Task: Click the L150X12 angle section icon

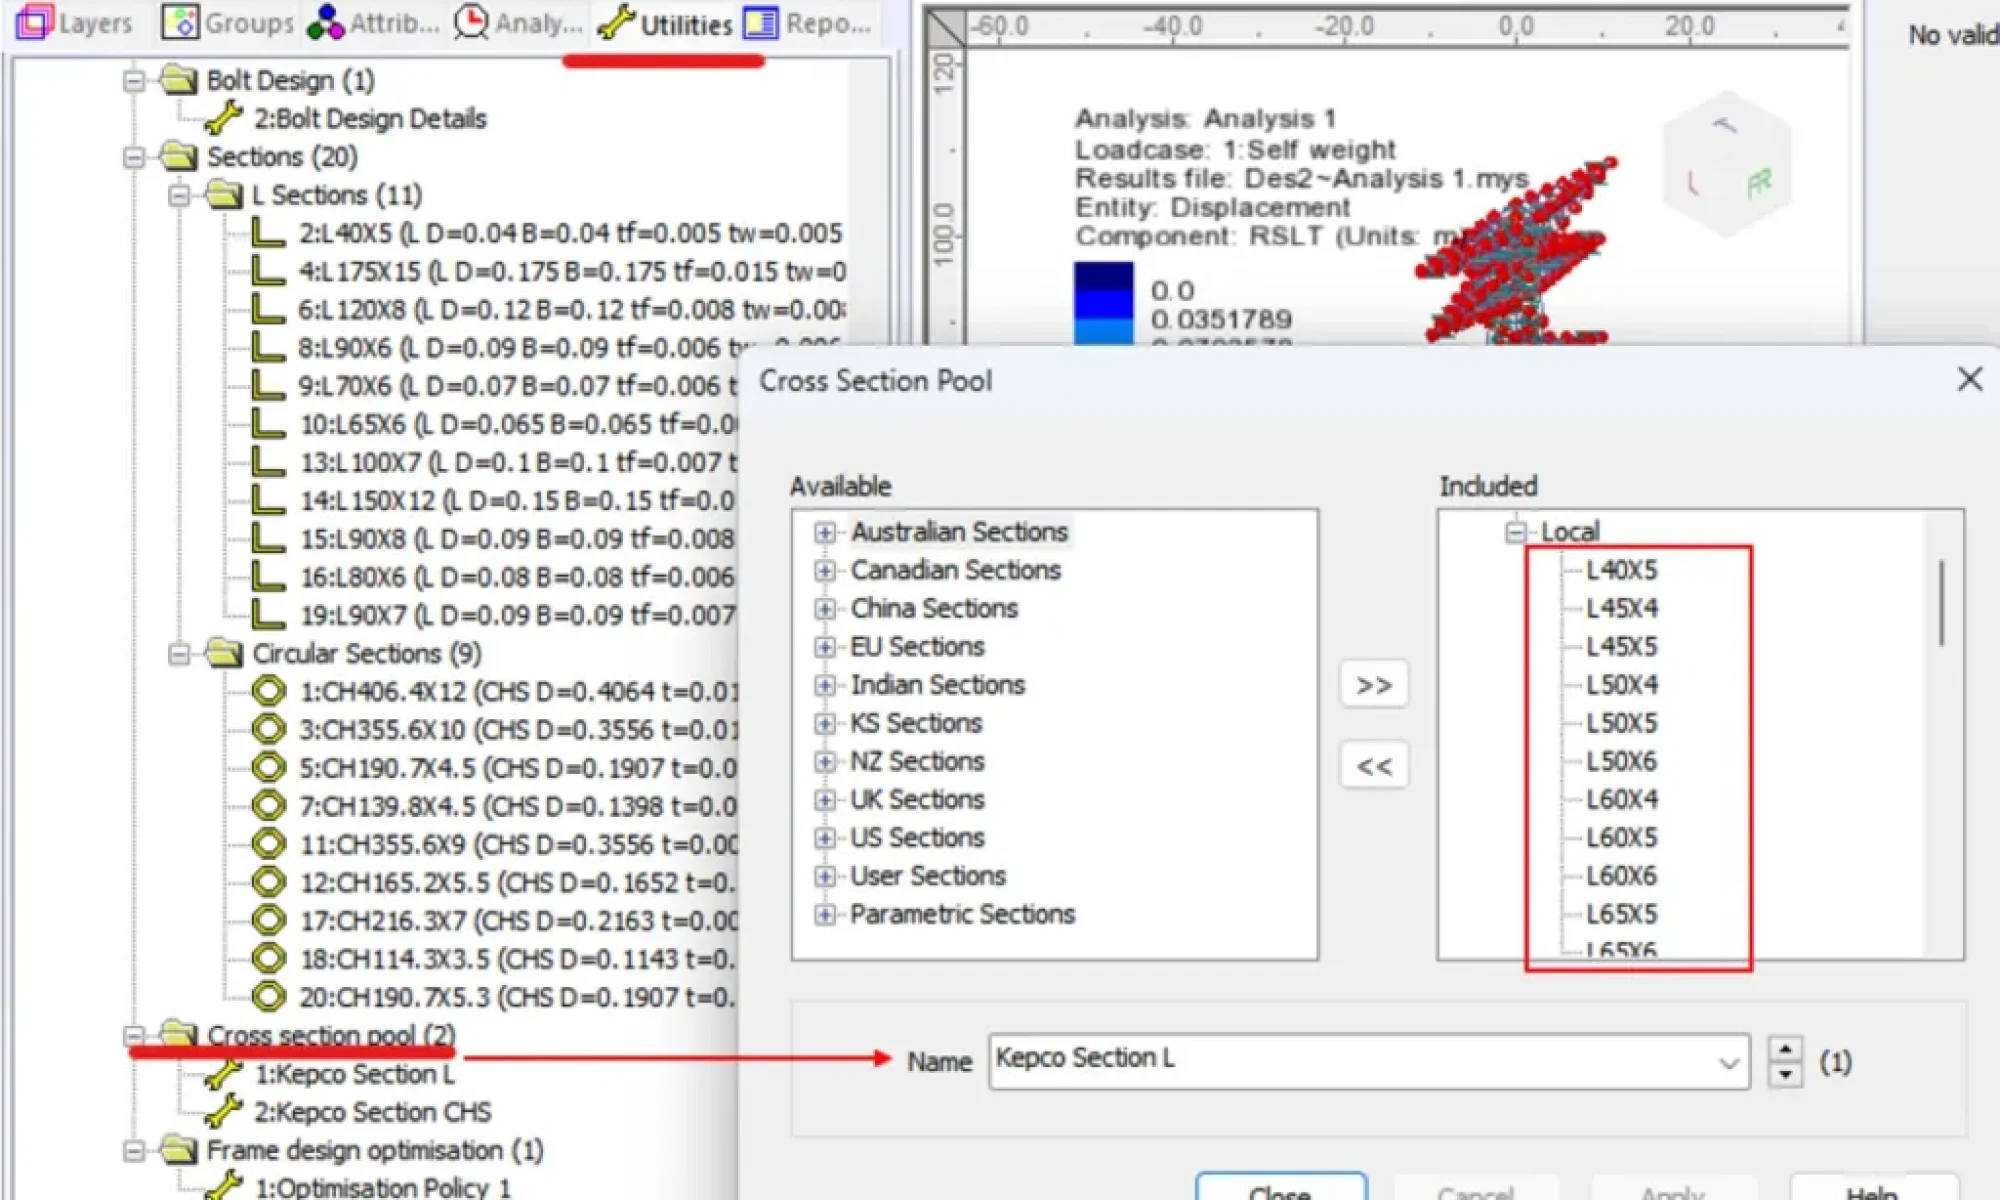Action: (x=267, y=500)
